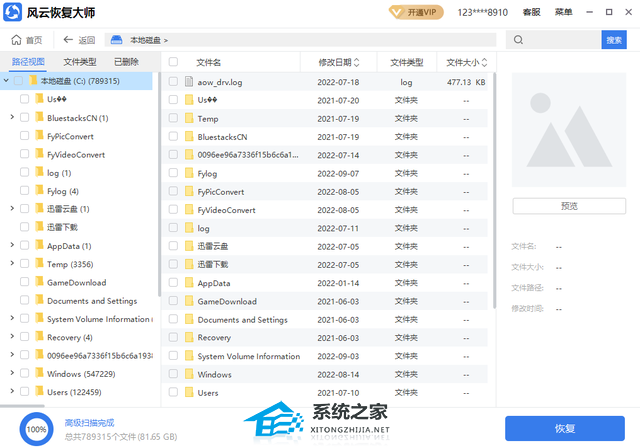Click the 123****8910 account link

pyautogui.click(x=482, y=13)
